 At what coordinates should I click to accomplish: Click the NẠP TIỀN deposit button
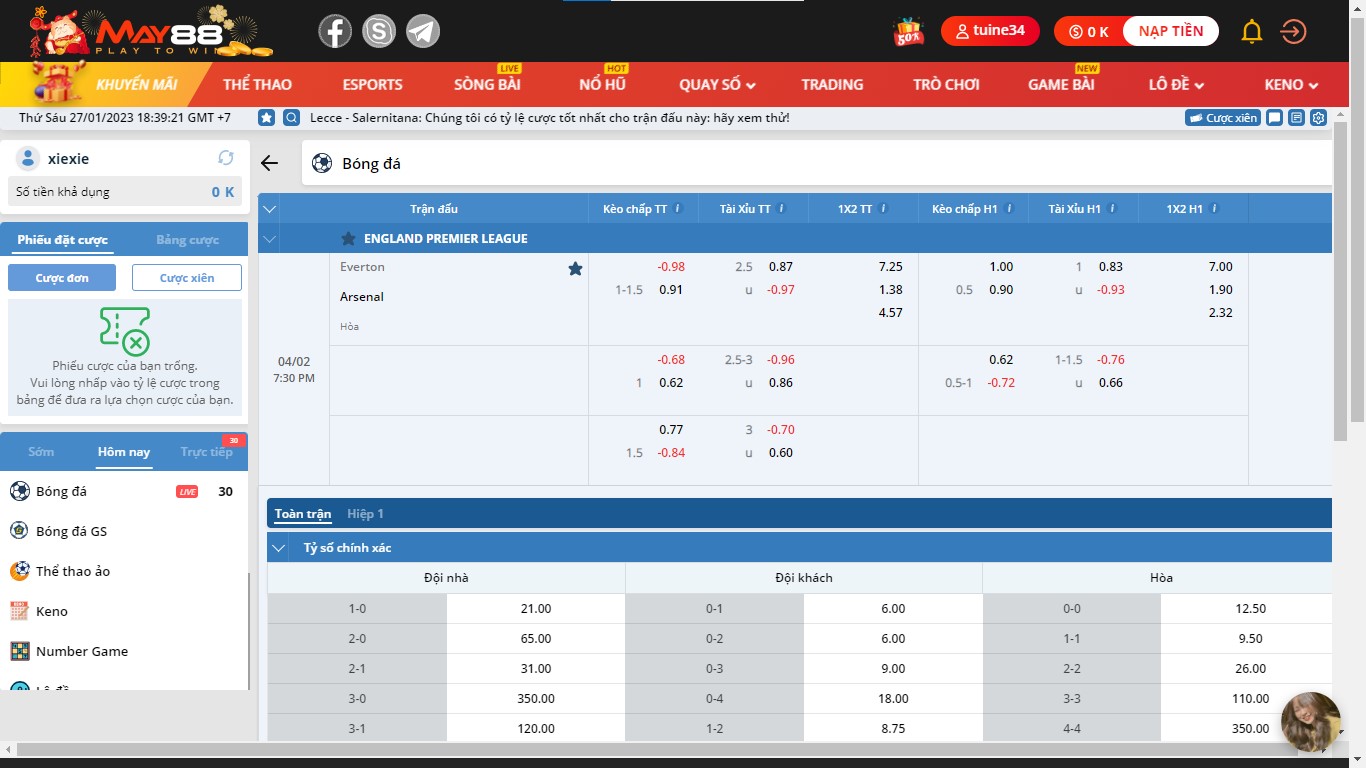1171,31
